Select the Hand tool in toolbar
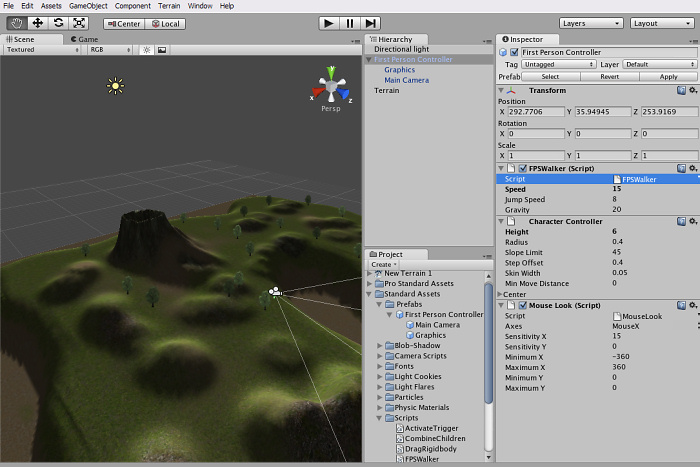 [x=17, y=23]
